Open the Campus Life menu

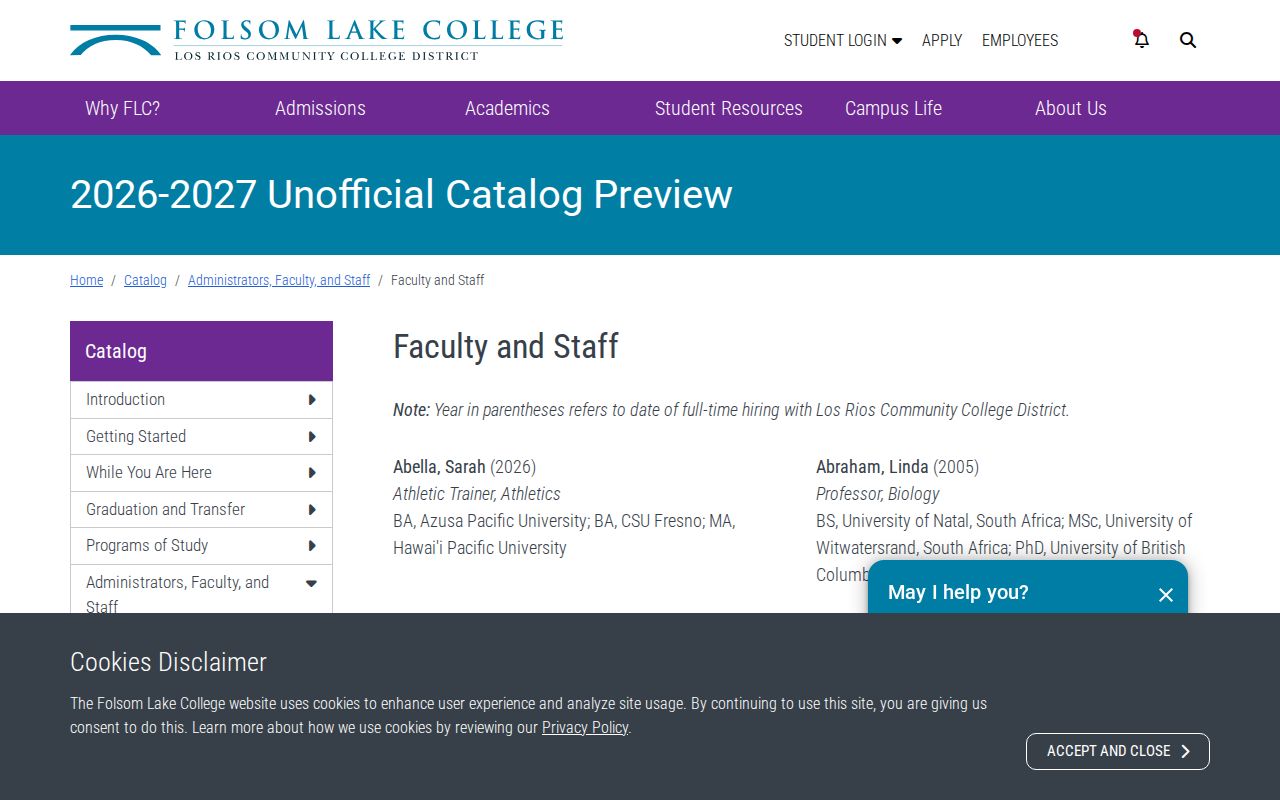(893, 108)
